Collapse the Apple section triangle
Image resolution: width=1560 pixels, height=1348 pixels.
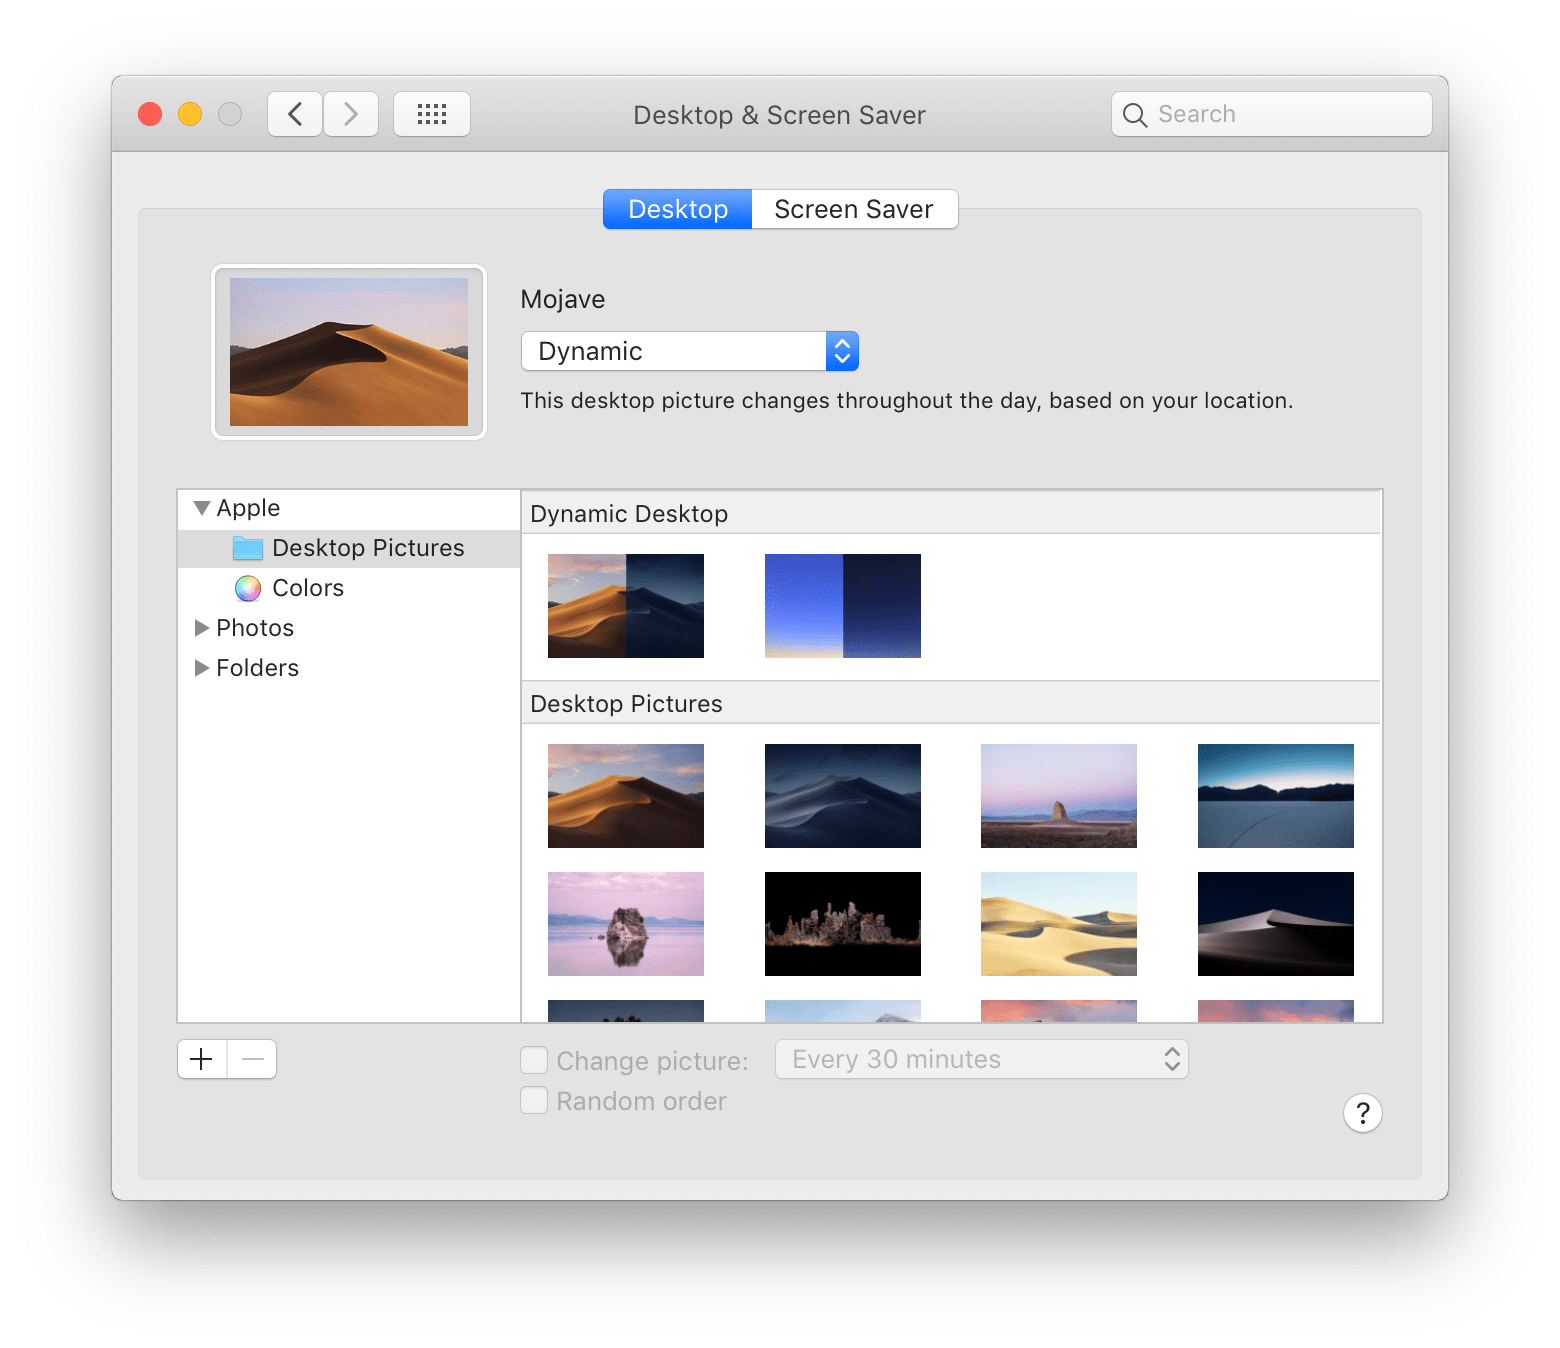coord(202,508)
